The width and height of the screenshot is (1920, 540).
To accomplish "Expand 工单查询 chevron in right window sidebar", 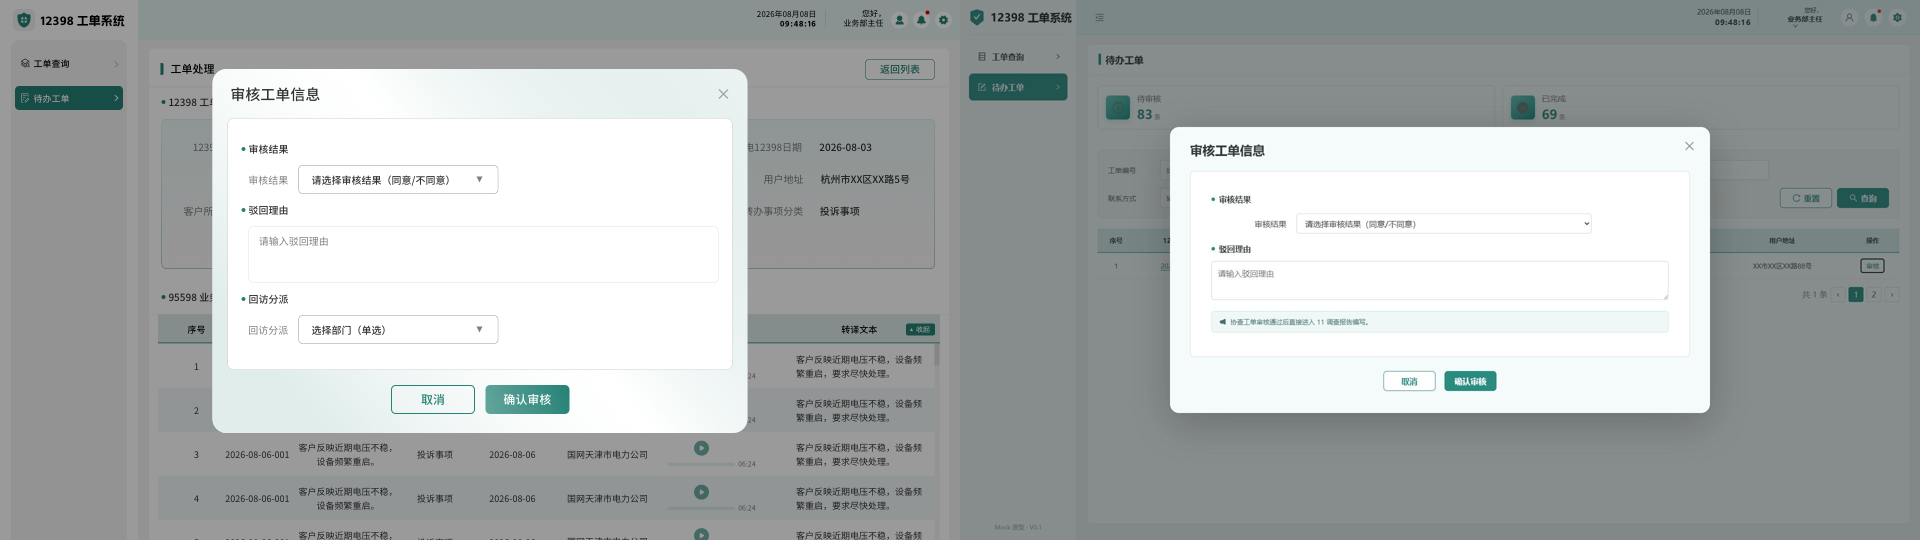I will [1058, 57].
